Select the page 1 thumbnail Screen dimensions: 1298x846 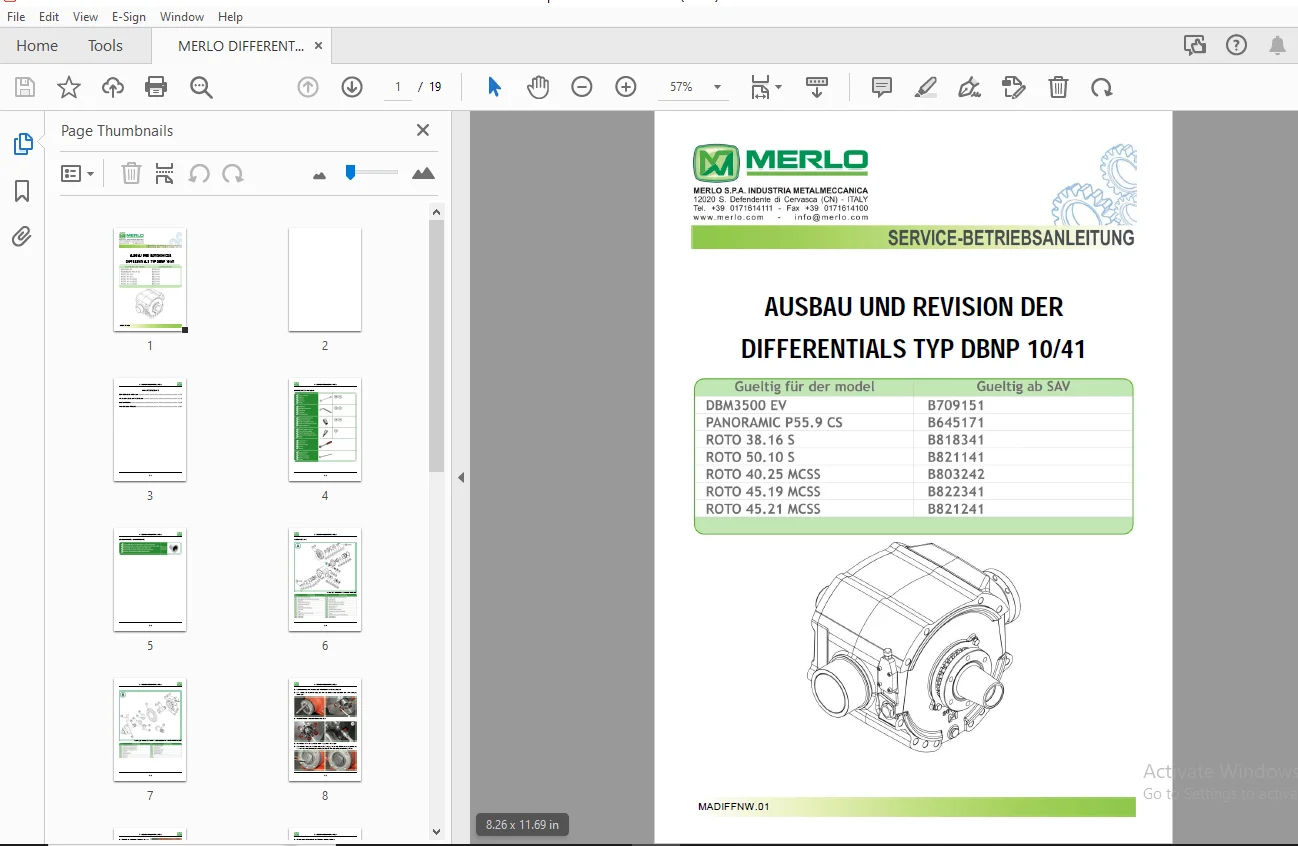point(150,280)
